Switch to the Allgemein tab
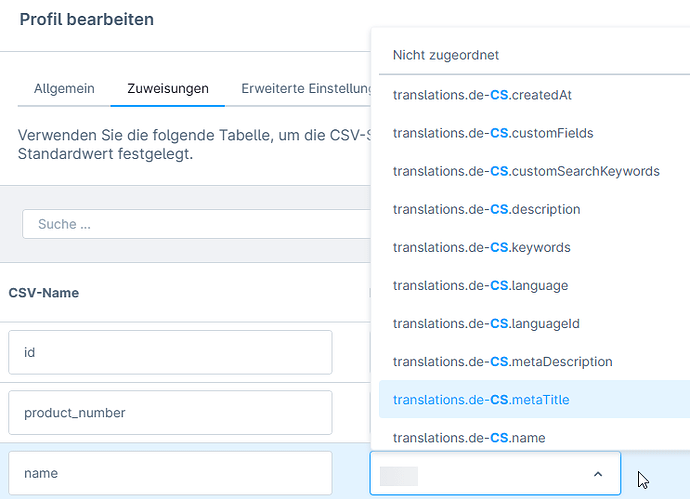Image resolution: width=690 pixels, height=499 pixels. pos(64,88)
